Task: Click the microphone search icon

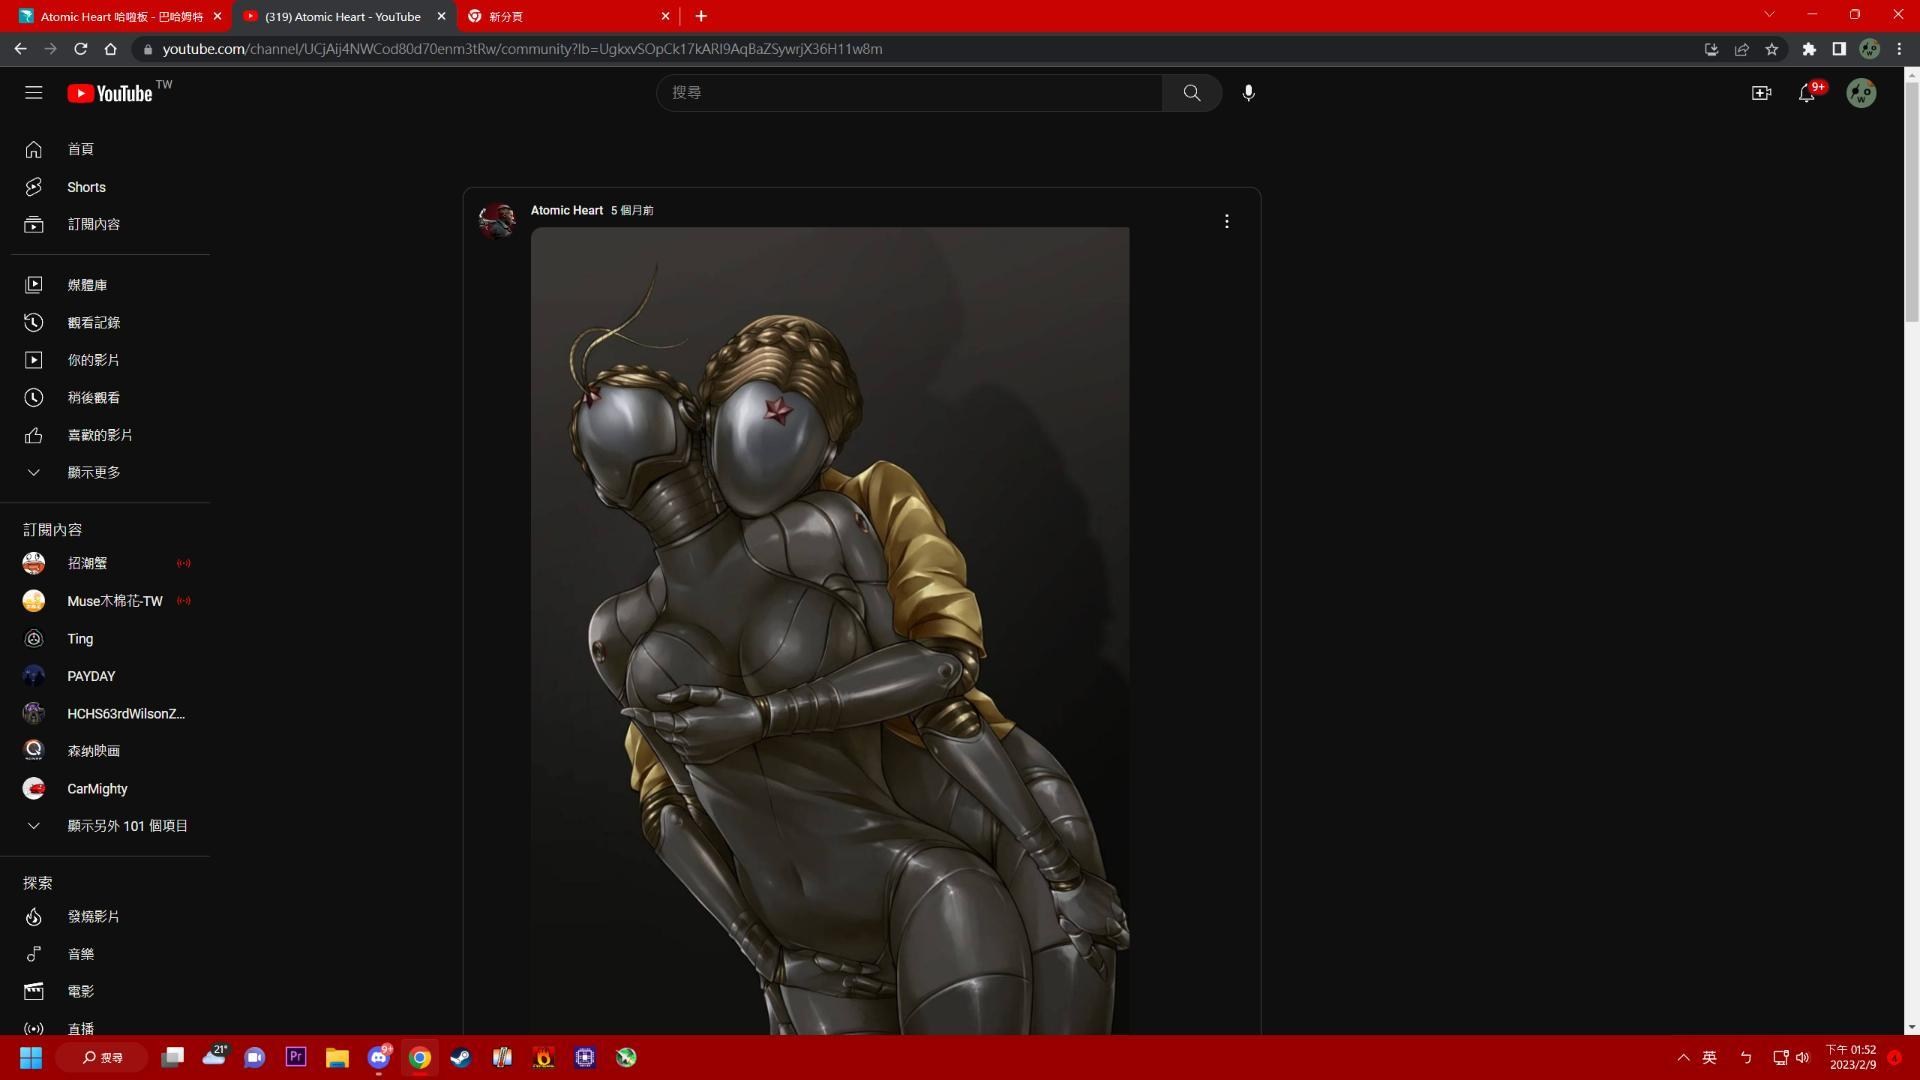Action: [x=1247, y=92]
